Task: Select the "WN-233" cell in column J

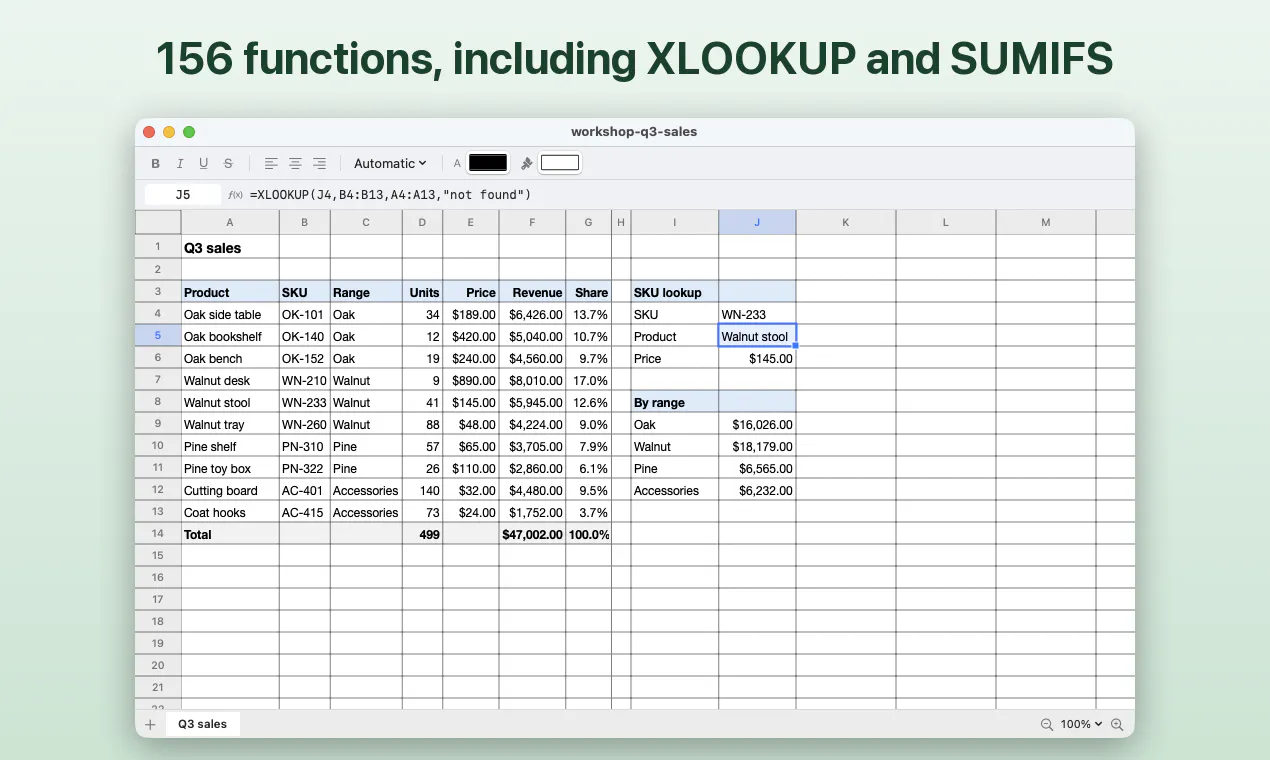Action: tap(757, 314)
